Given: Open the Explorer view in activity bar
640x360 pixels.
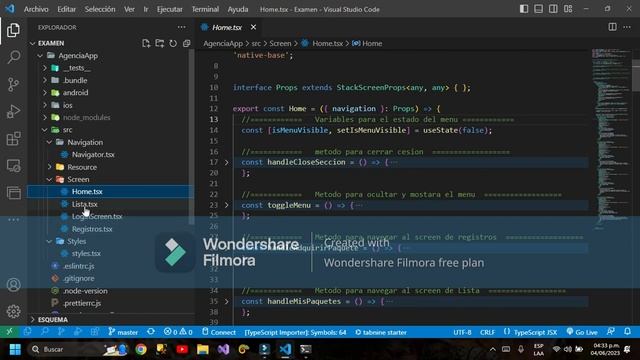Looking at the screenshot, I should tap(13, 30).
